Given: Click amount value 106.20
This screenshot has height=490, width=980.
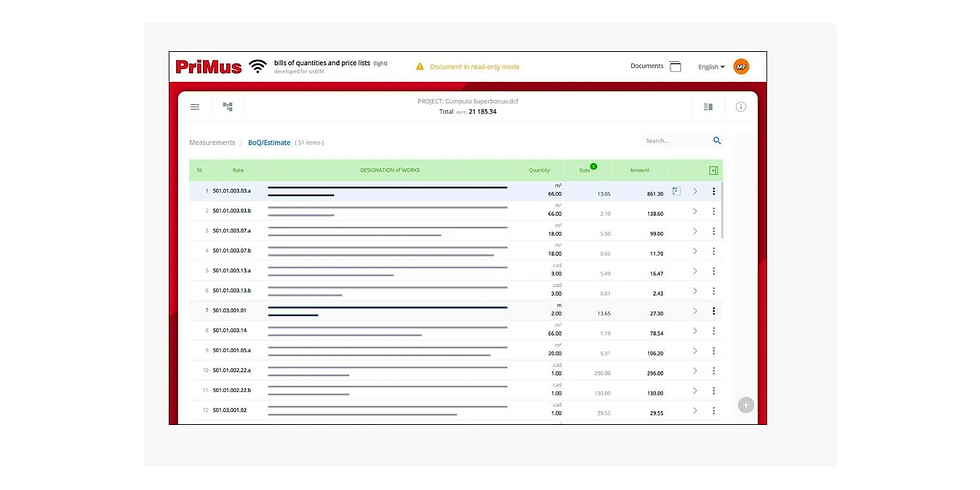Looking at the screenshot, I should (655, 354).
